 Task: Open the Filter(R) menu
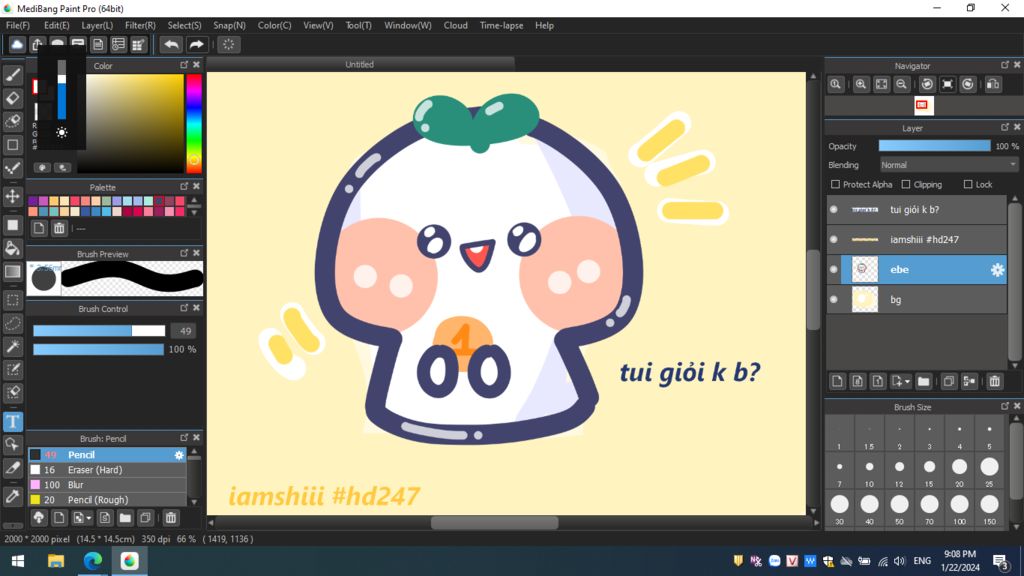[x=140, y=25]
